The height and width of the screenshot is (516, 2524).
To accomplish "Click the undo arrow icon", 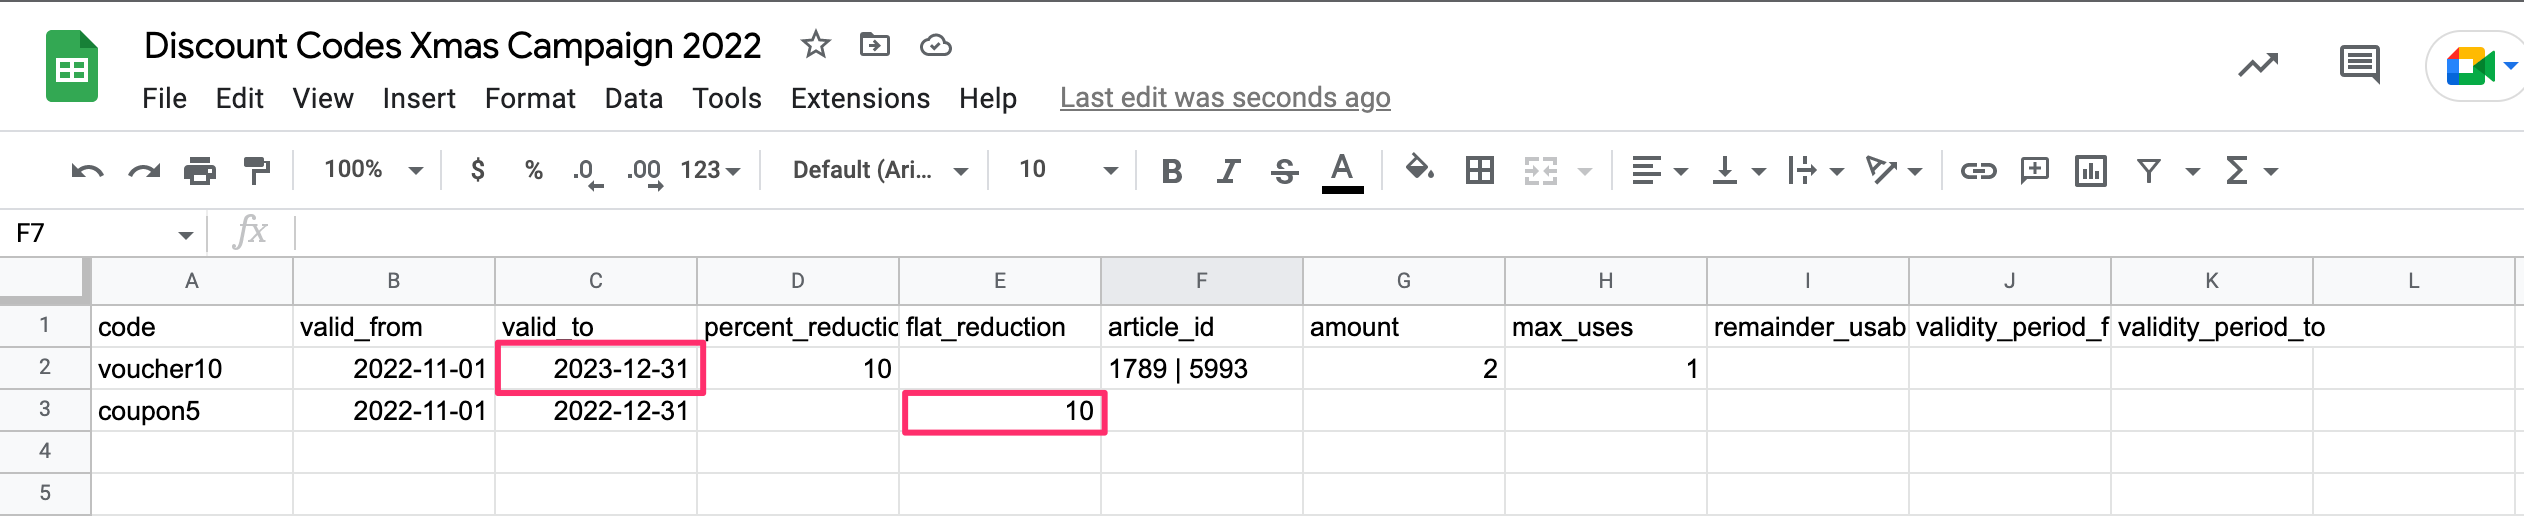I will pos(87,171).
